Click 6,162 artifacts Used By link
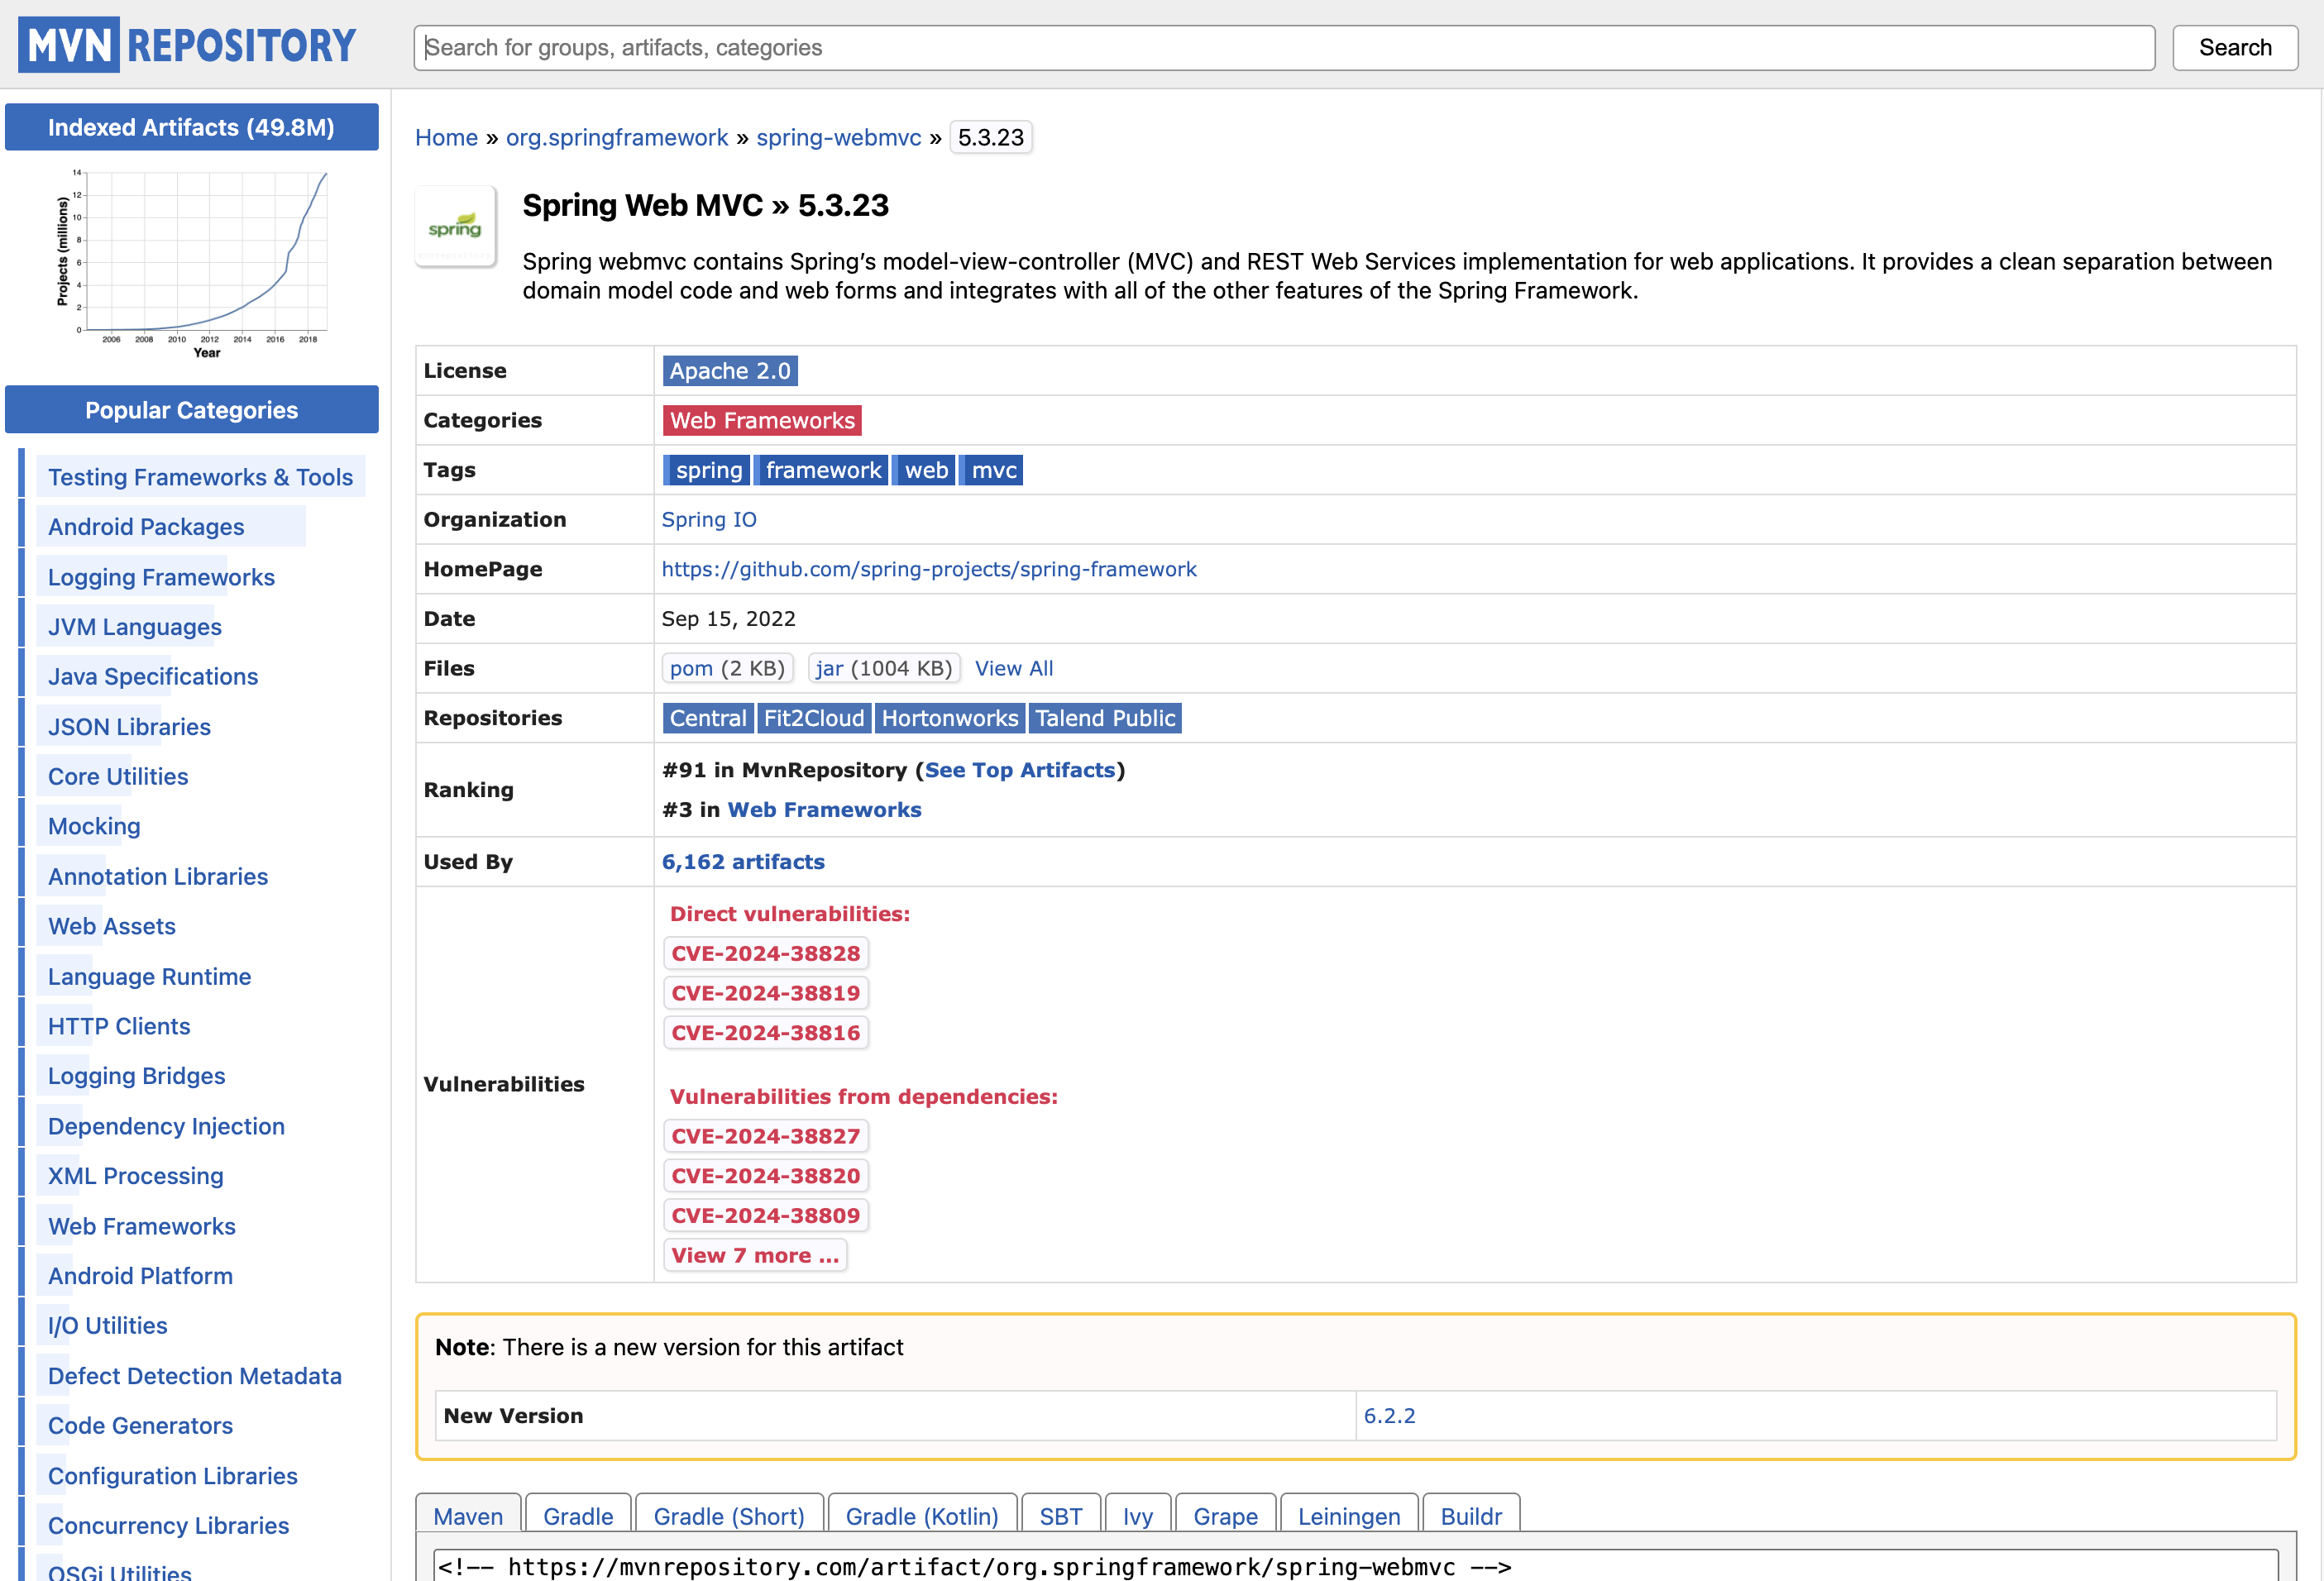The image size is (2324, 1581). 743,862
